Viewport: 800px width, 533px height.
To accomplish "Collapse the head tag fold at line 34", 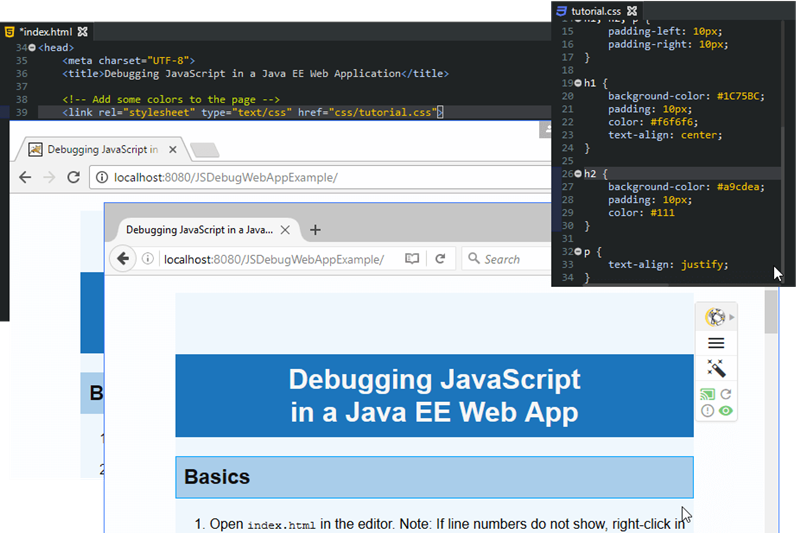I will [x=33, y=48].
